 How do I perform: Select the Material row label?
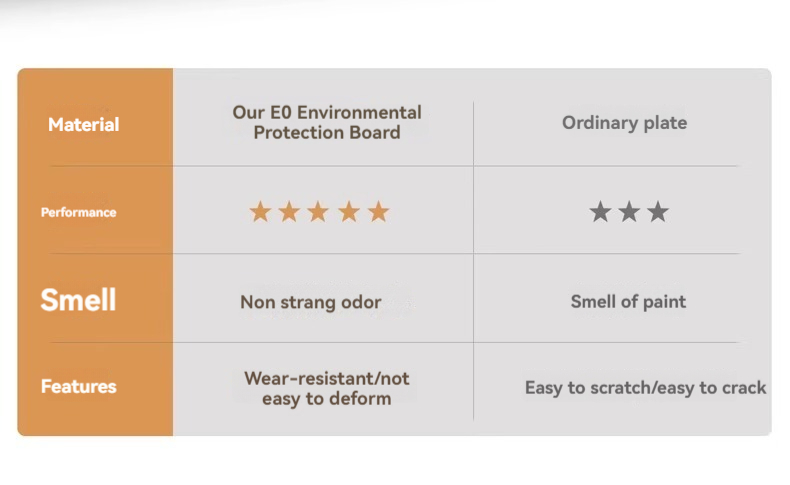83,125
